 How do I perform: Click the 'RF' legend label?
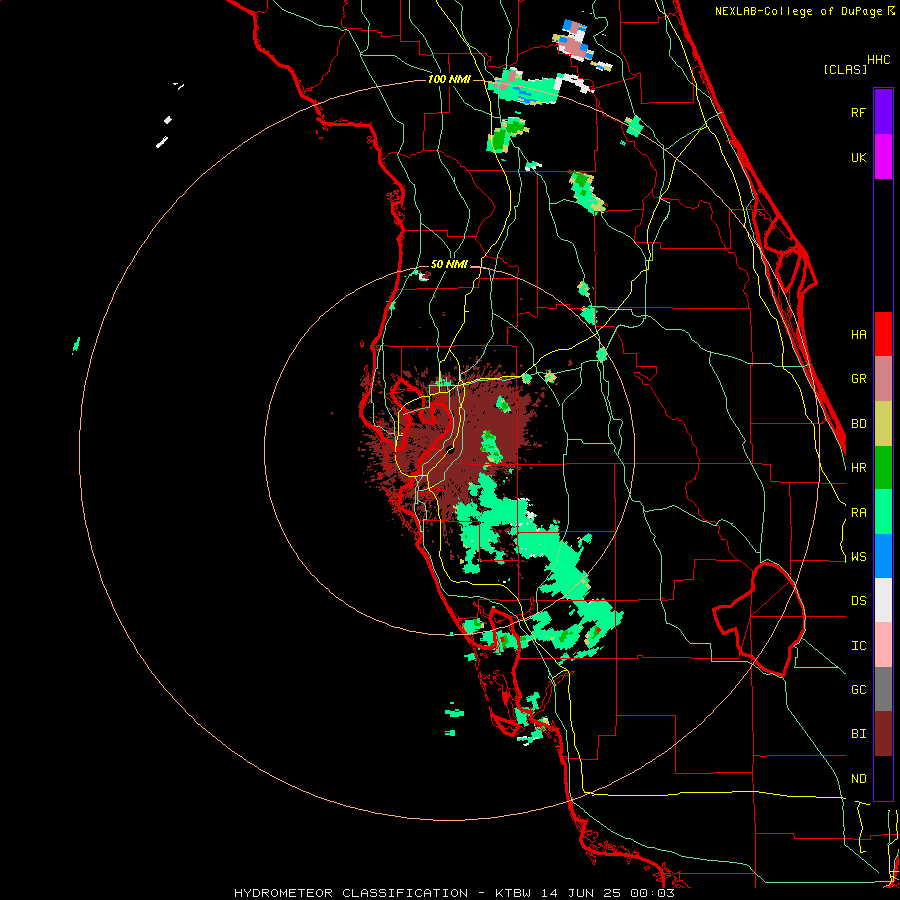tap(858, 112)
